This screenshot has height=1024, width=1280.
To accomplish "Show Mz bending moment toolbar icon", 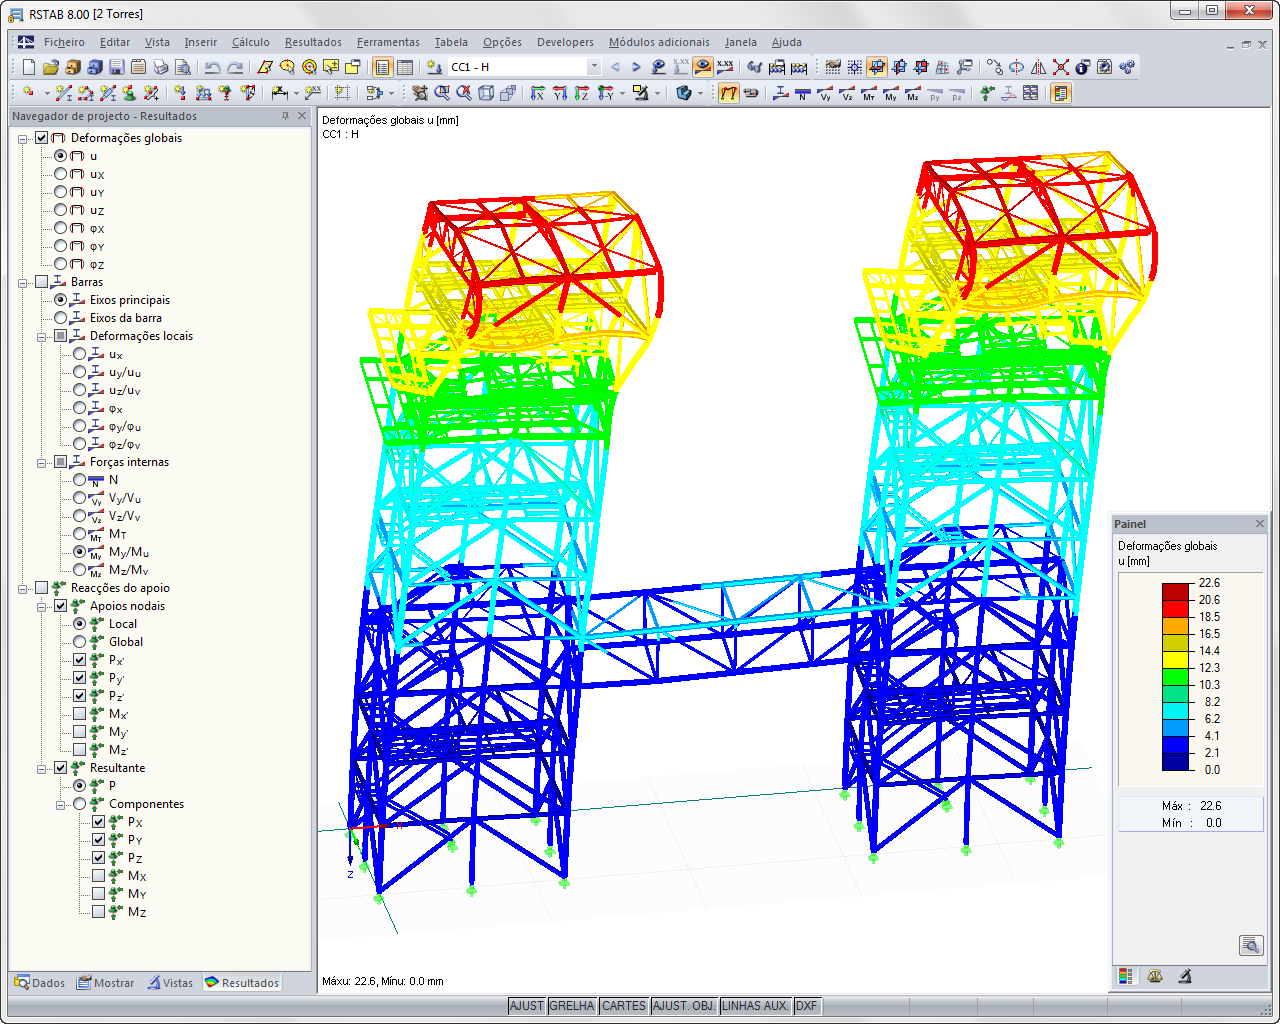I will 913,93.
